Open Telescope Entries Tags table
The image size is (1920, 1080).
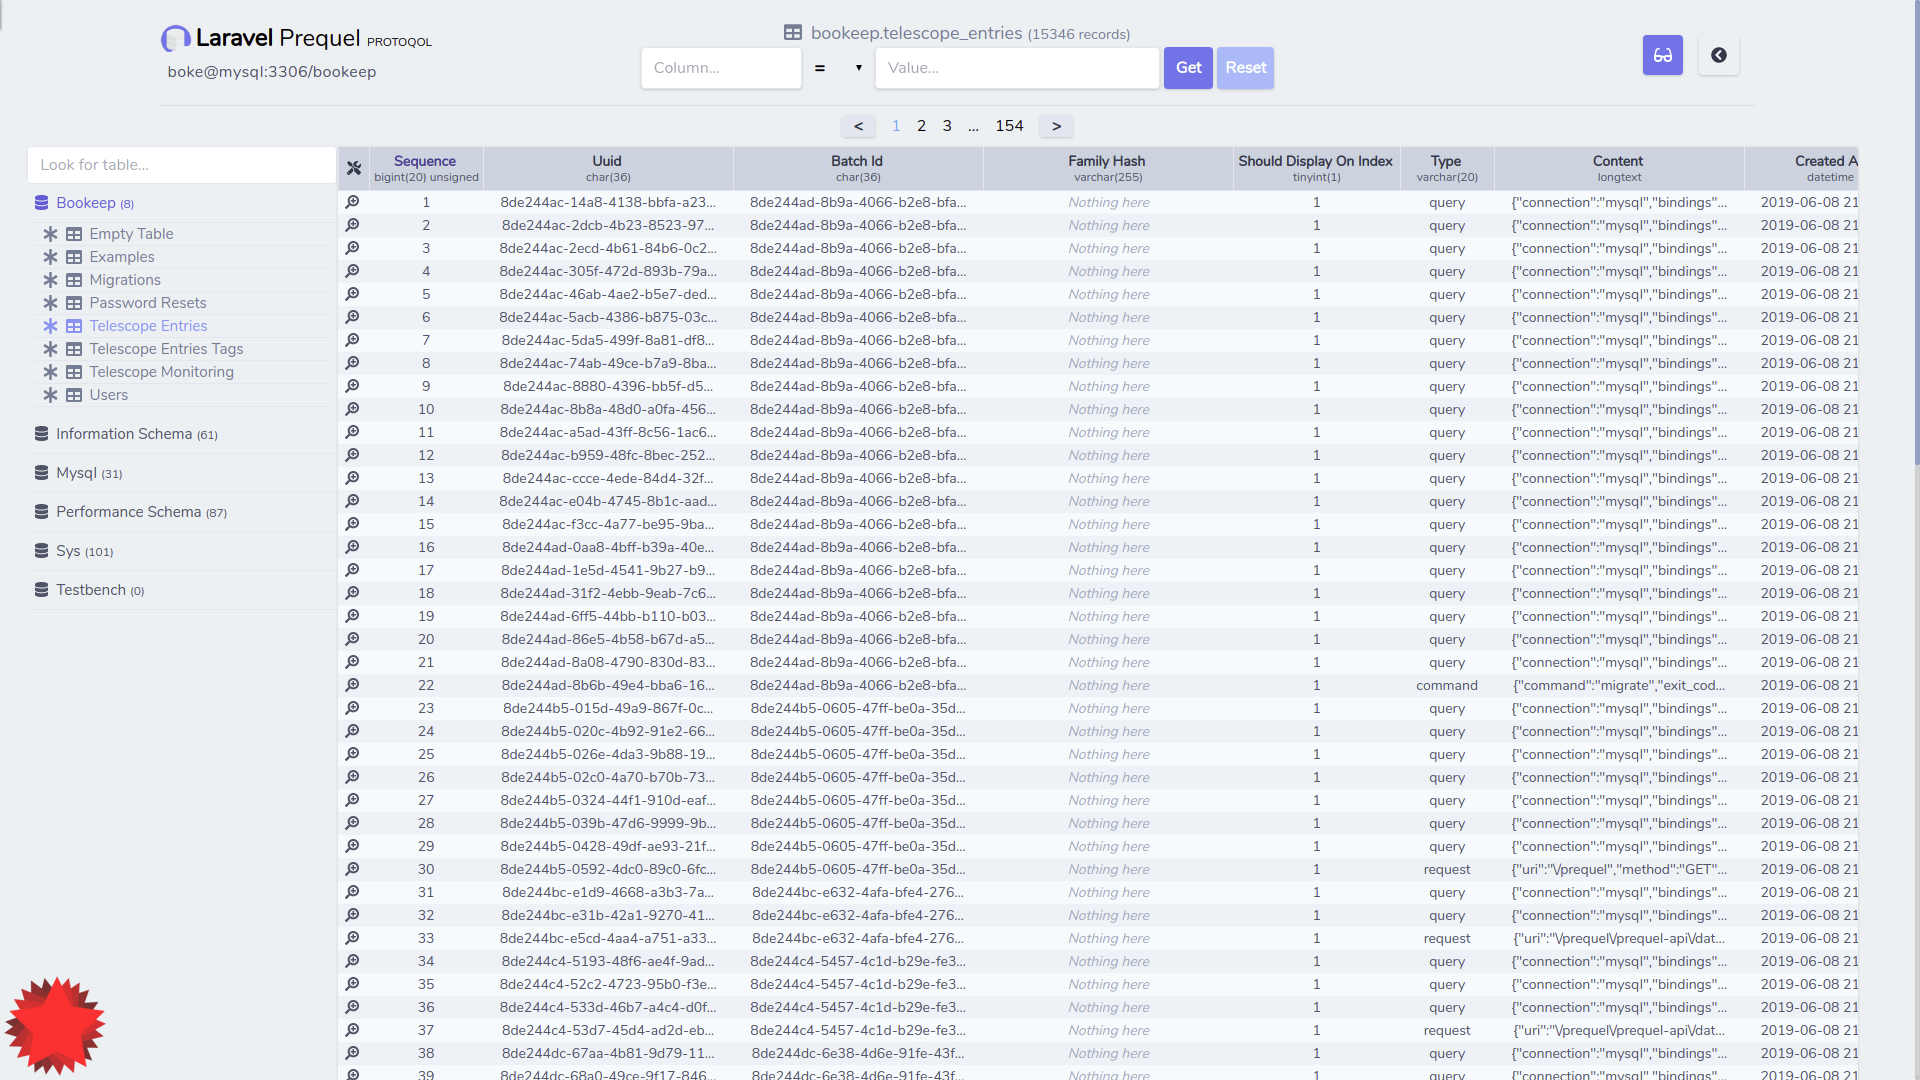pos(166,349)
